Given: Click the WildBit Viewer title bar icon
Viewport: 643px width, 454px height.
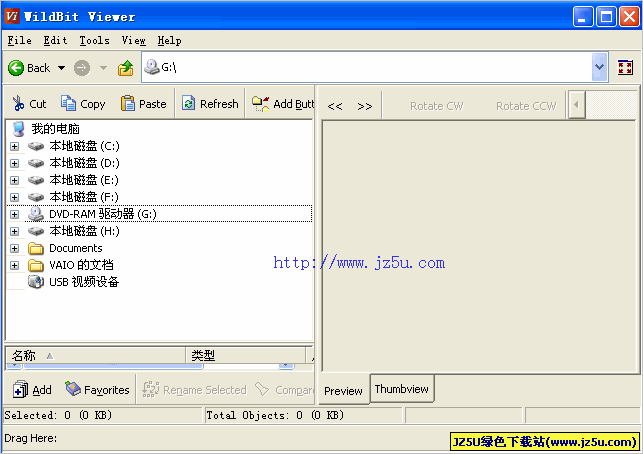Looking at the screenshot, I should (x=12, y=16).
